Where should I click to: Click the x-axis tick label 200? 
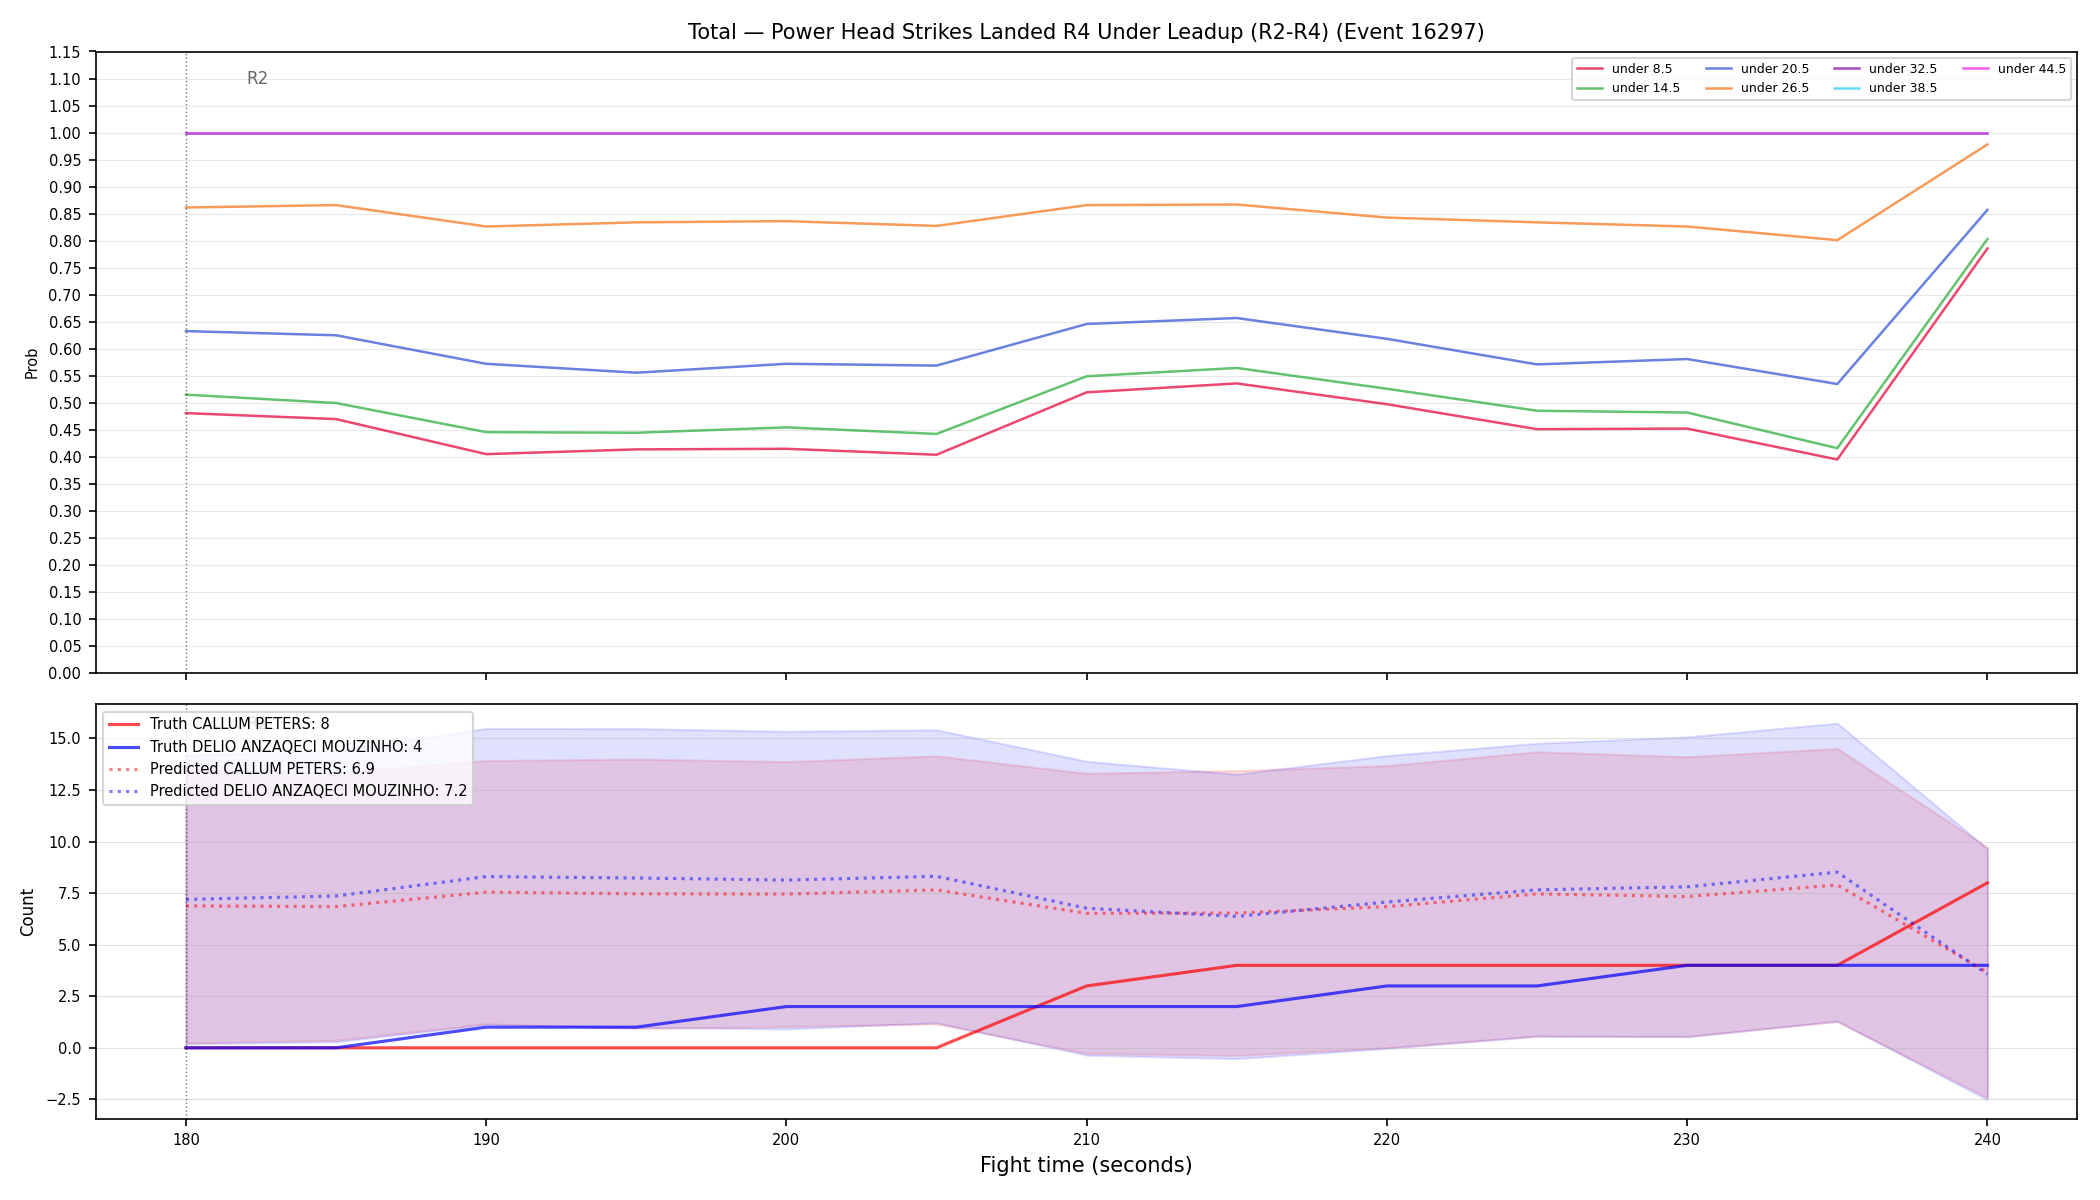pyautogui.click(x=786, y=1138)
